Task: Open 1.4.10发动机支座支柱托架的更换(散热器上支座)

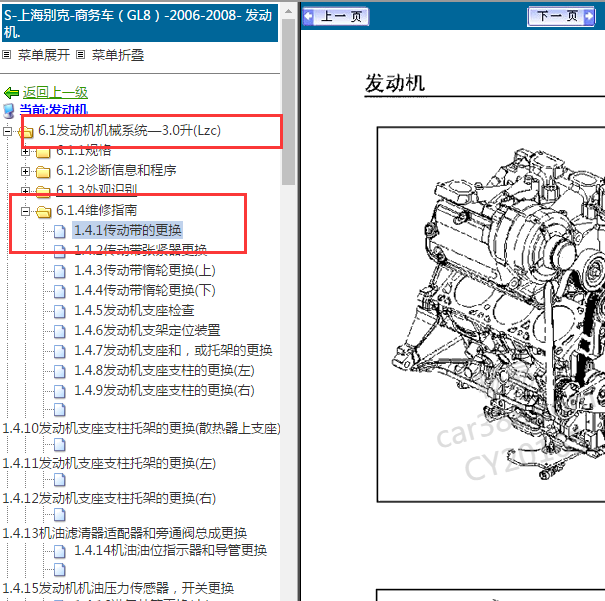Action: pyautogui.click(x=141, y=429)
